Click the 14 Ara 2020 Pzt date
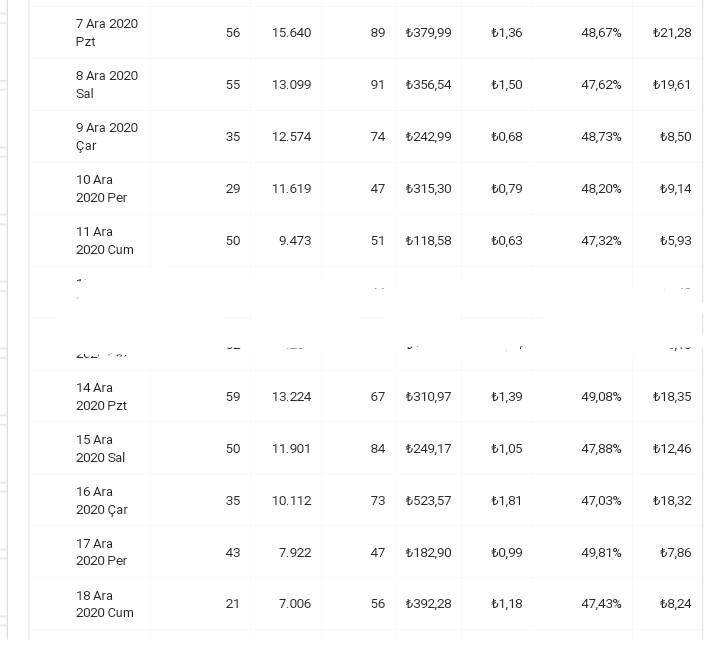This screenshot has height=652, width=720. click(x=101, y=396)
